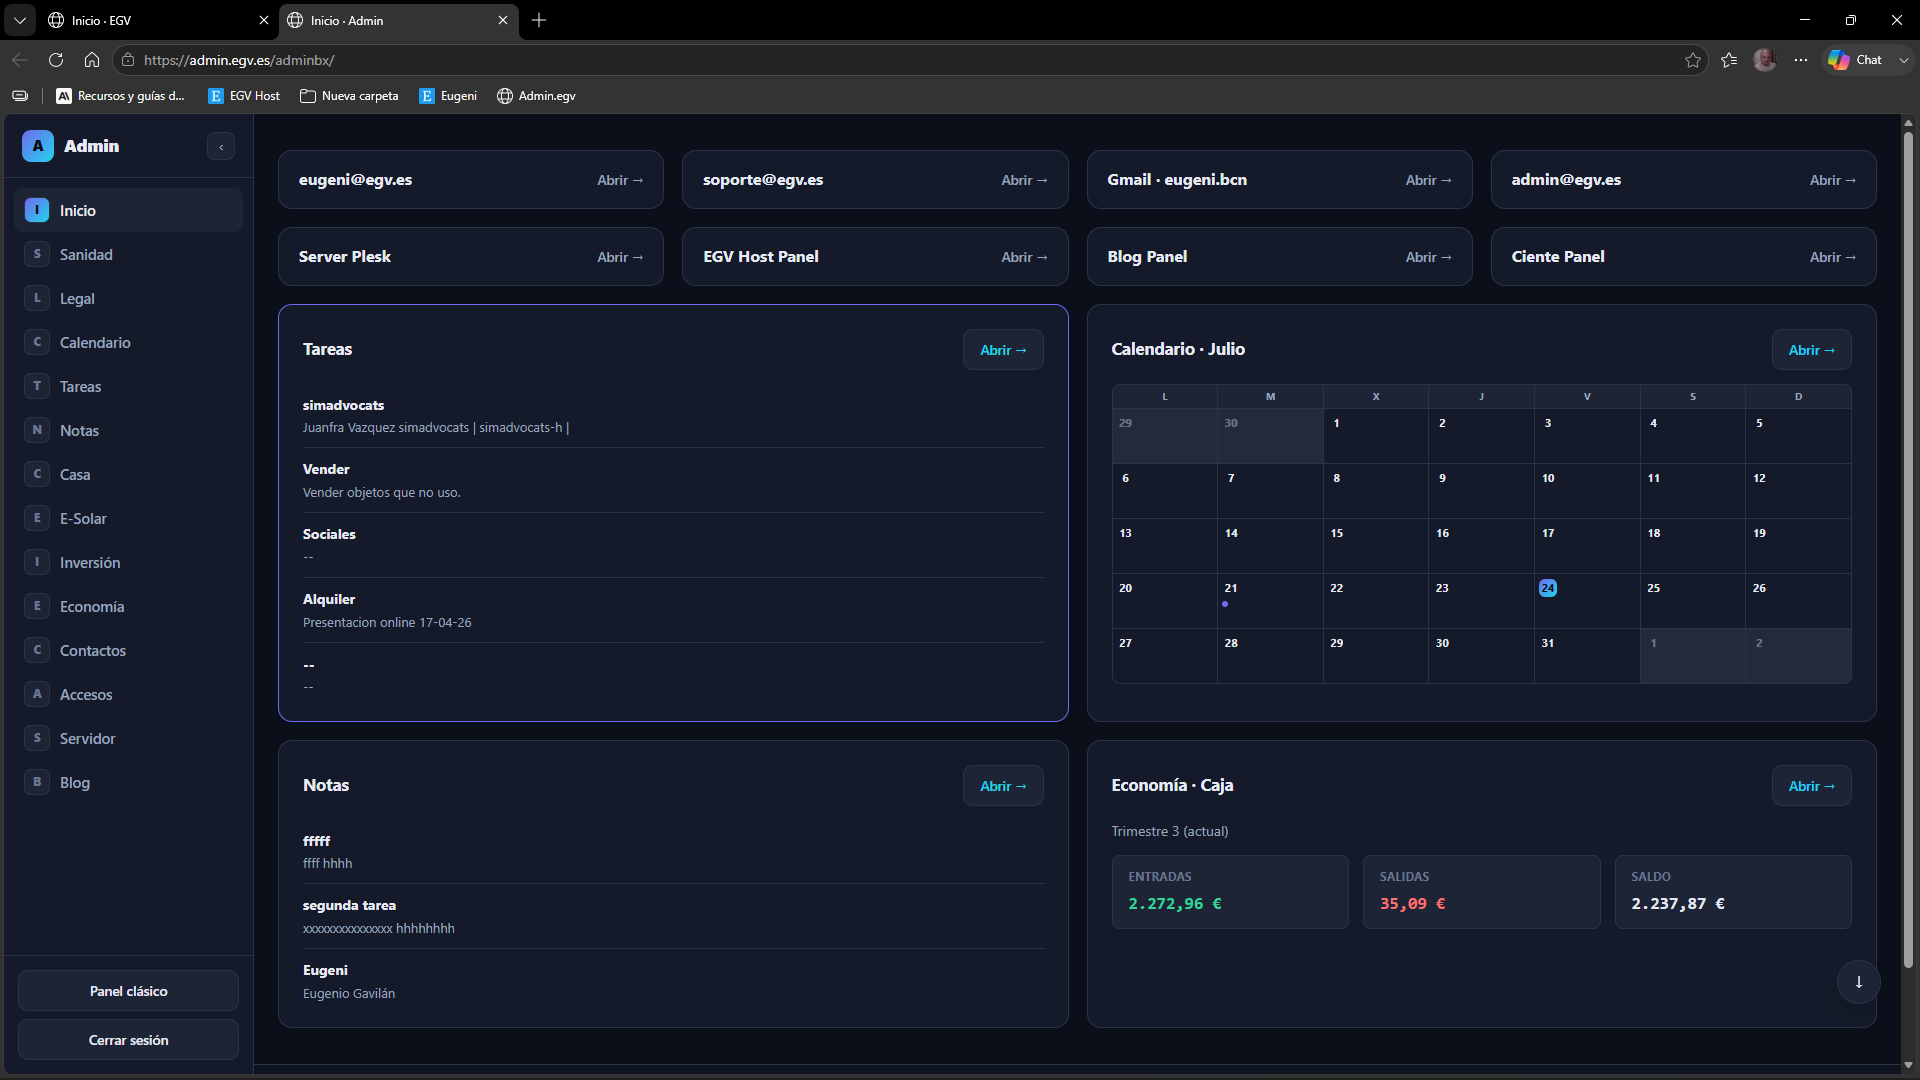Open the Nueva carpeta bookmarks folder
This screenshot has width=1920, height=1080.
349,96
